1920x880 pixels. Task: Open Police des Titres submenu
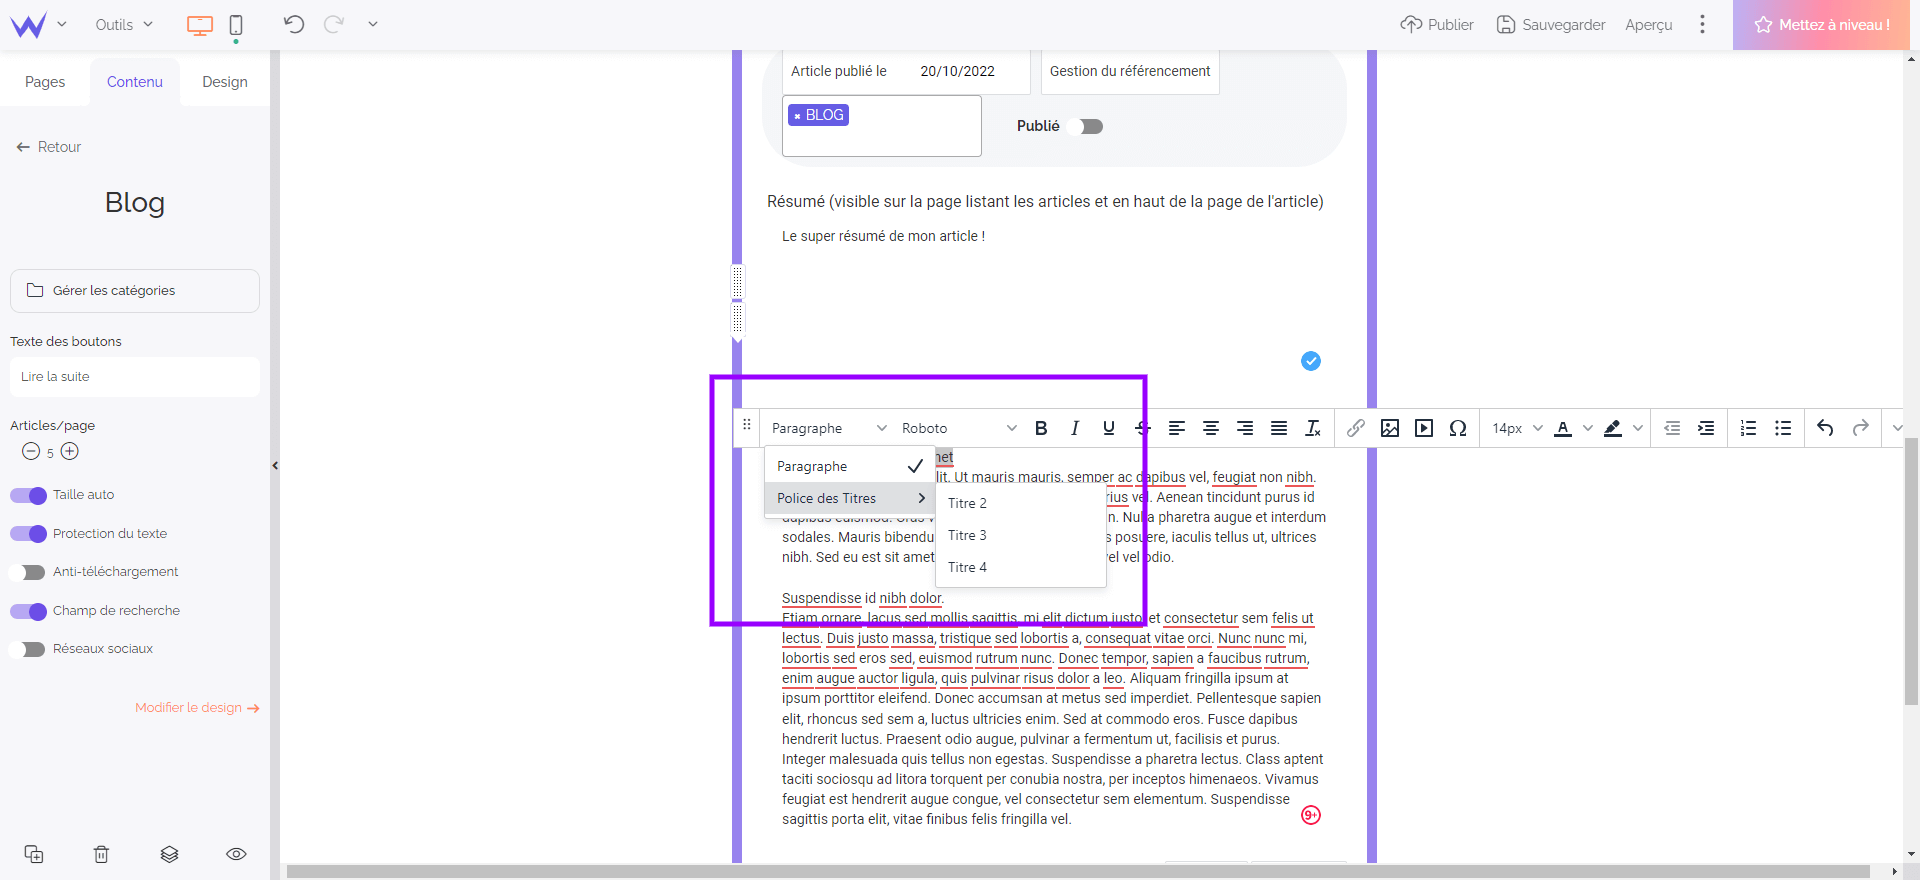tap(850, 498)
